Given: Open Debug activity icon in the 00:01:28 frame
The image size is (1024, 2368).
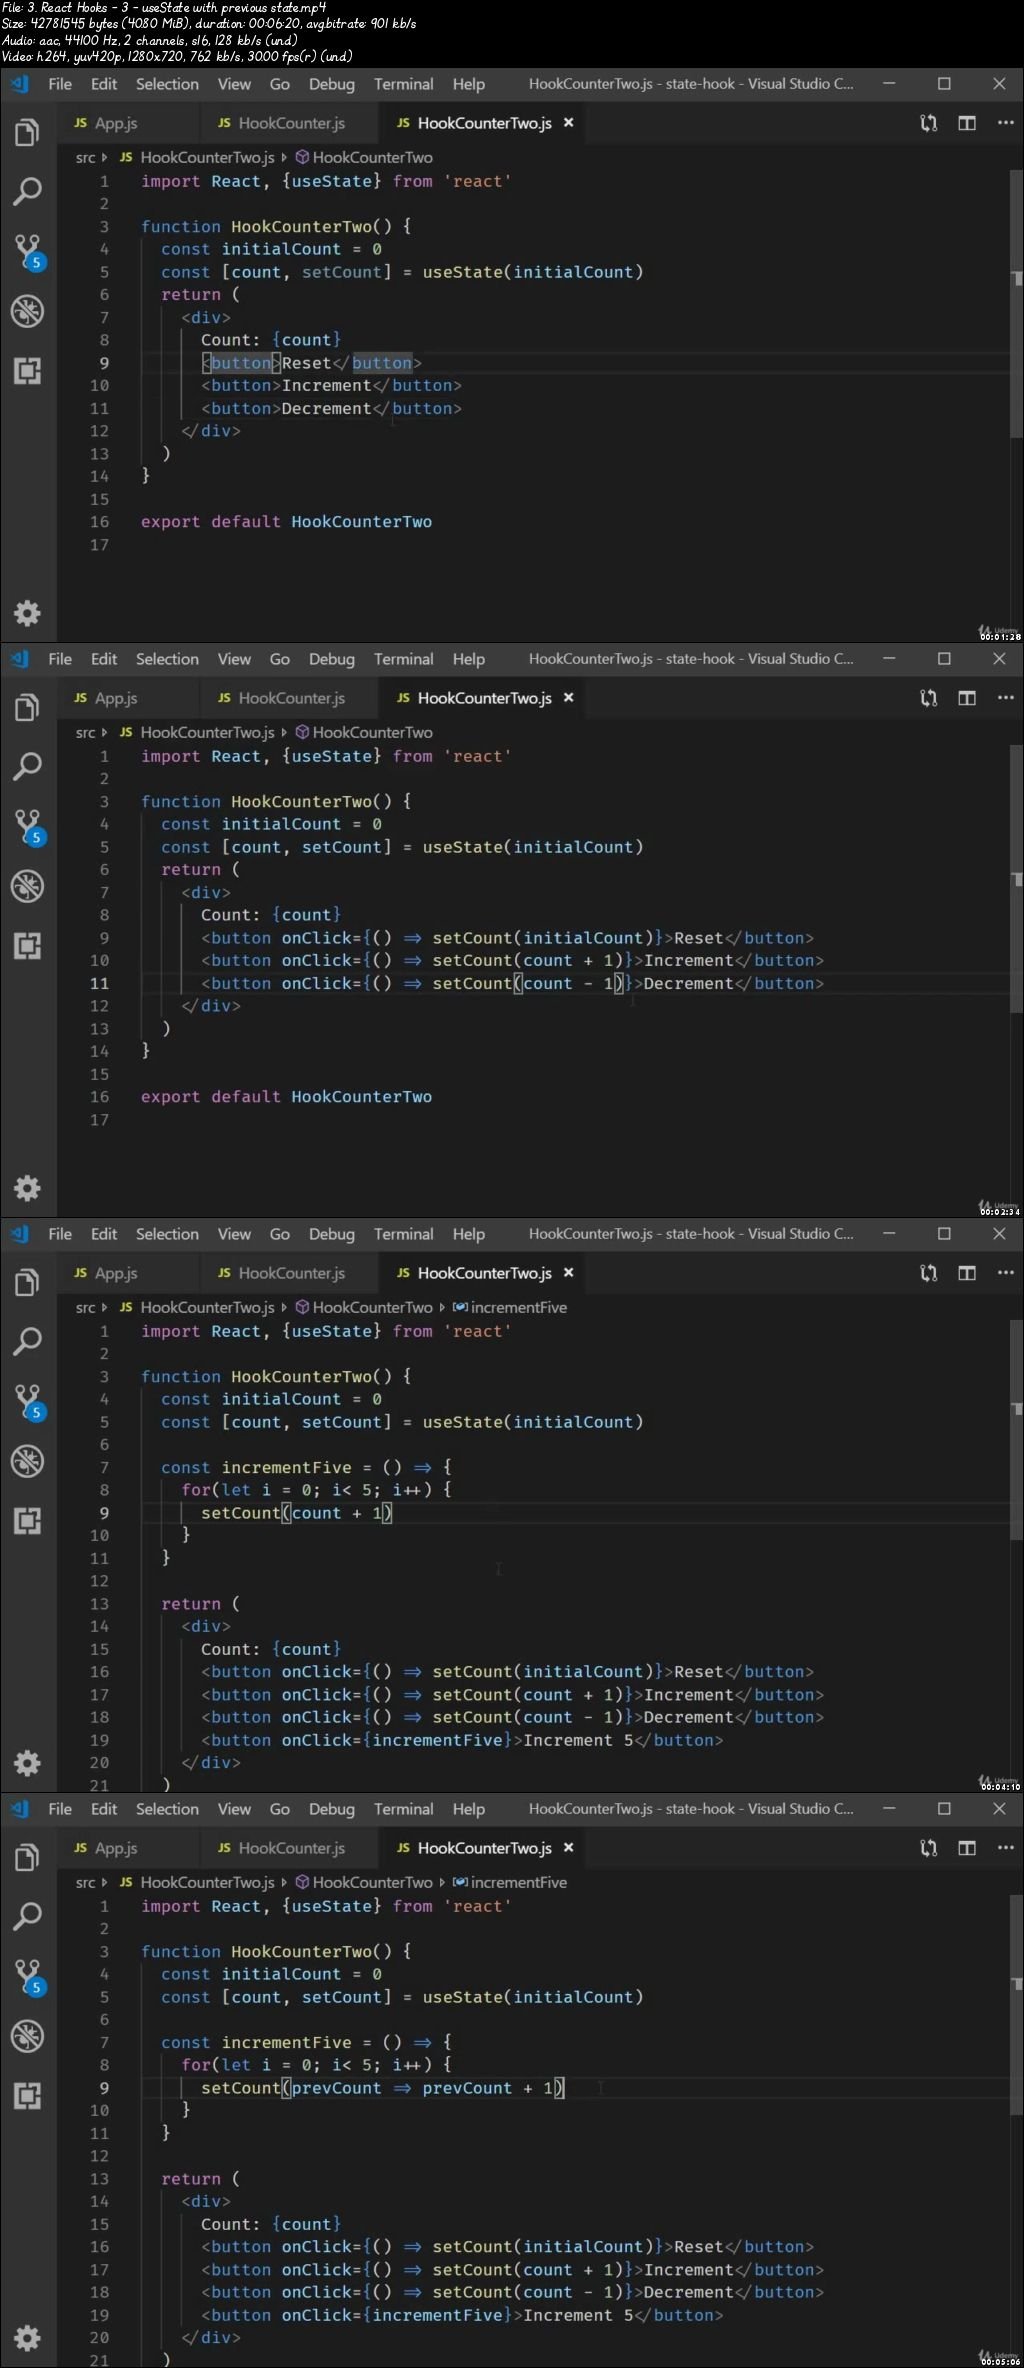Looking at the screenshot, I should point(27,311).
